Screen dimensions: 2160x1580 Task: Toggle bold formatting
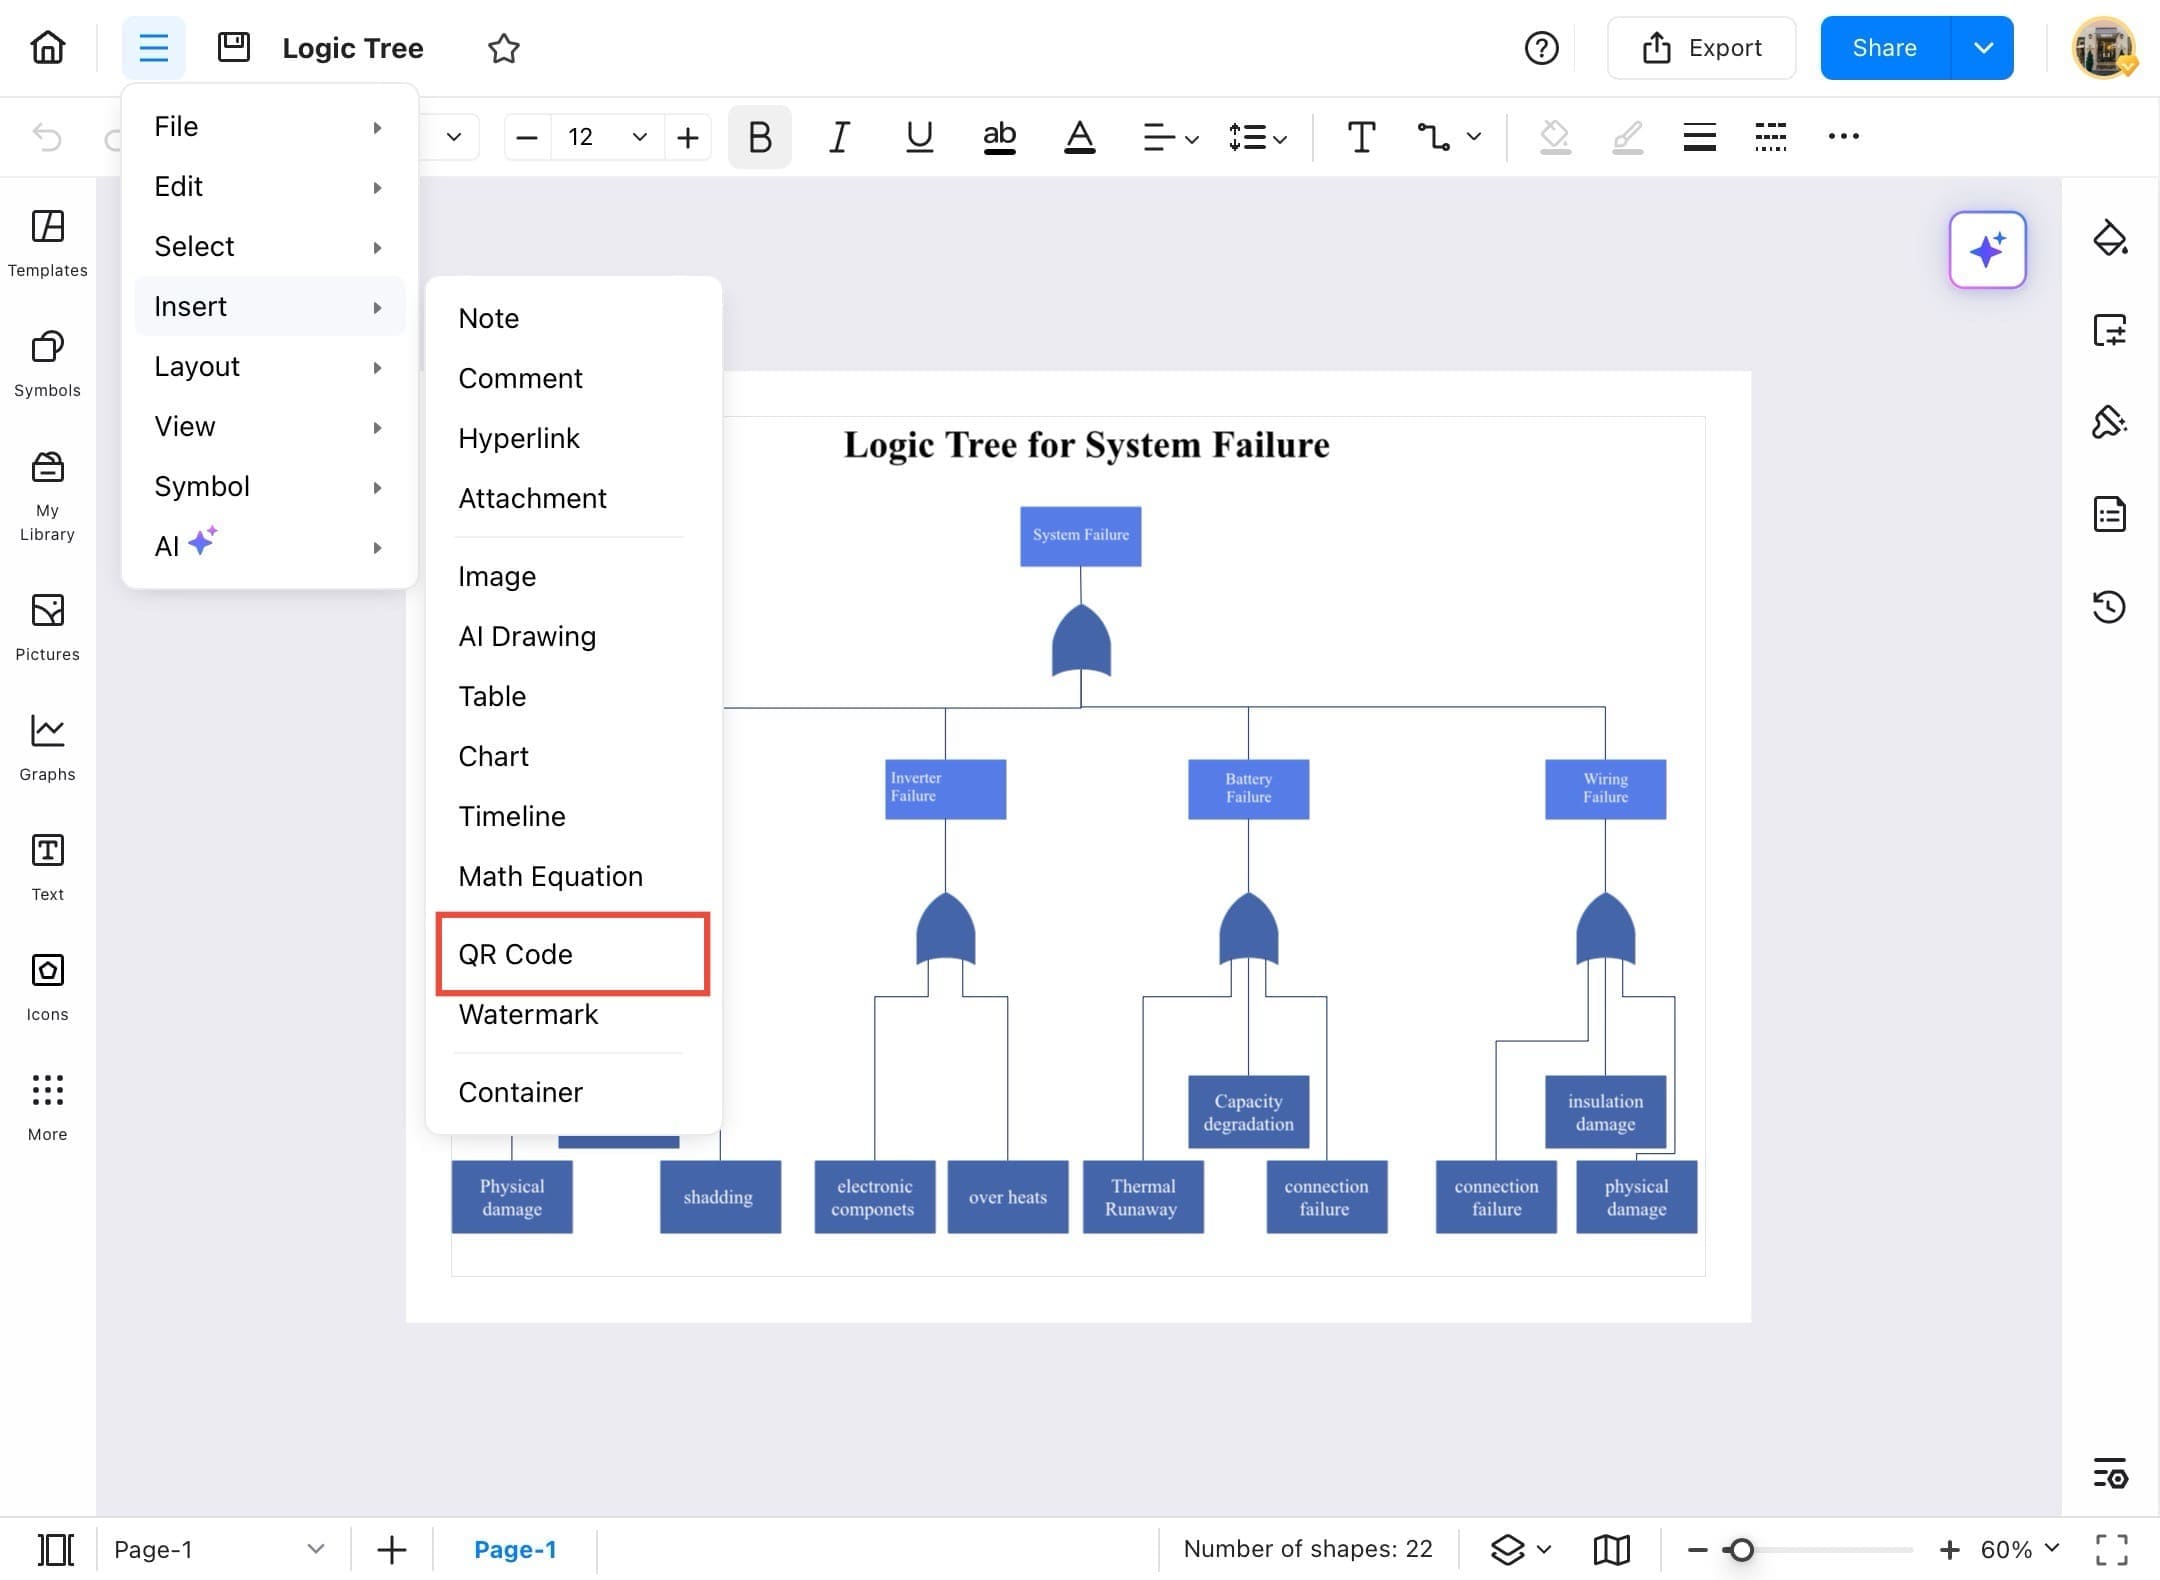click(x=759, y=137)
